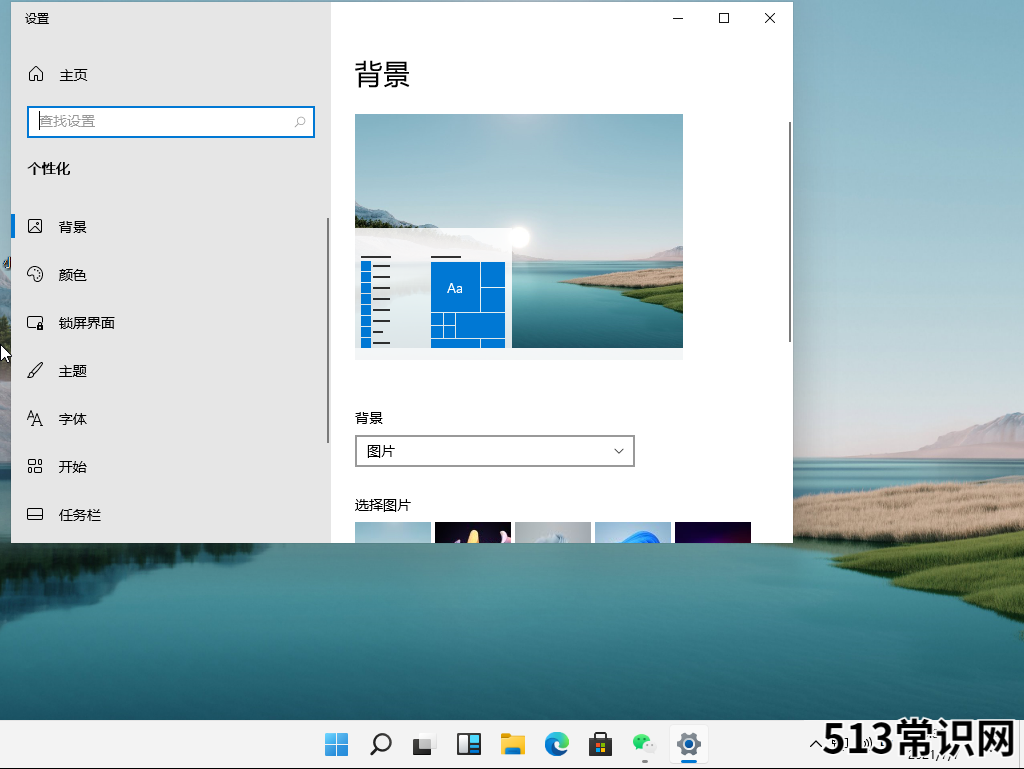The height and width of the screenshot is (769, 1024).
Task: Open the Microsoft Store taskbar icon
Action: 600,744
